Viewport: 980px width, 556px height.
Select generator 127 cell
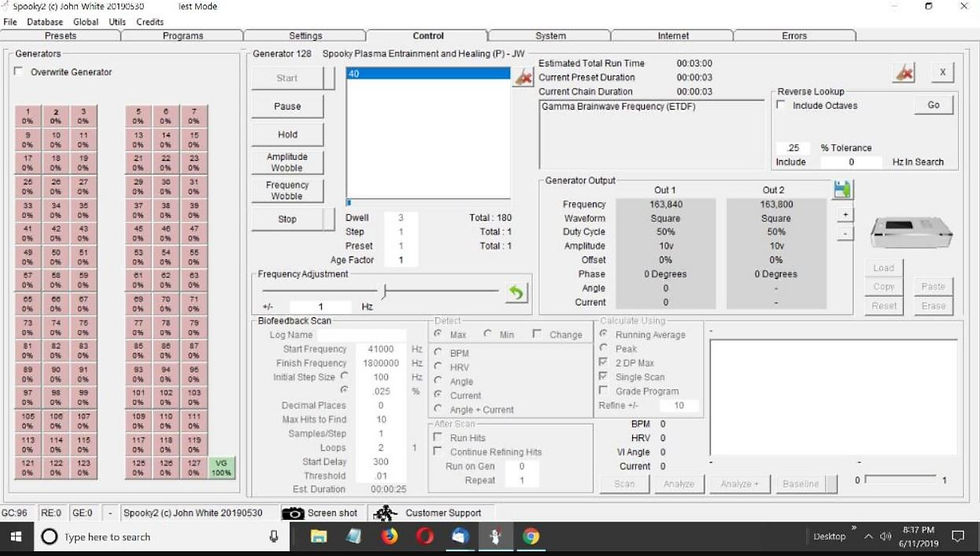194,468
